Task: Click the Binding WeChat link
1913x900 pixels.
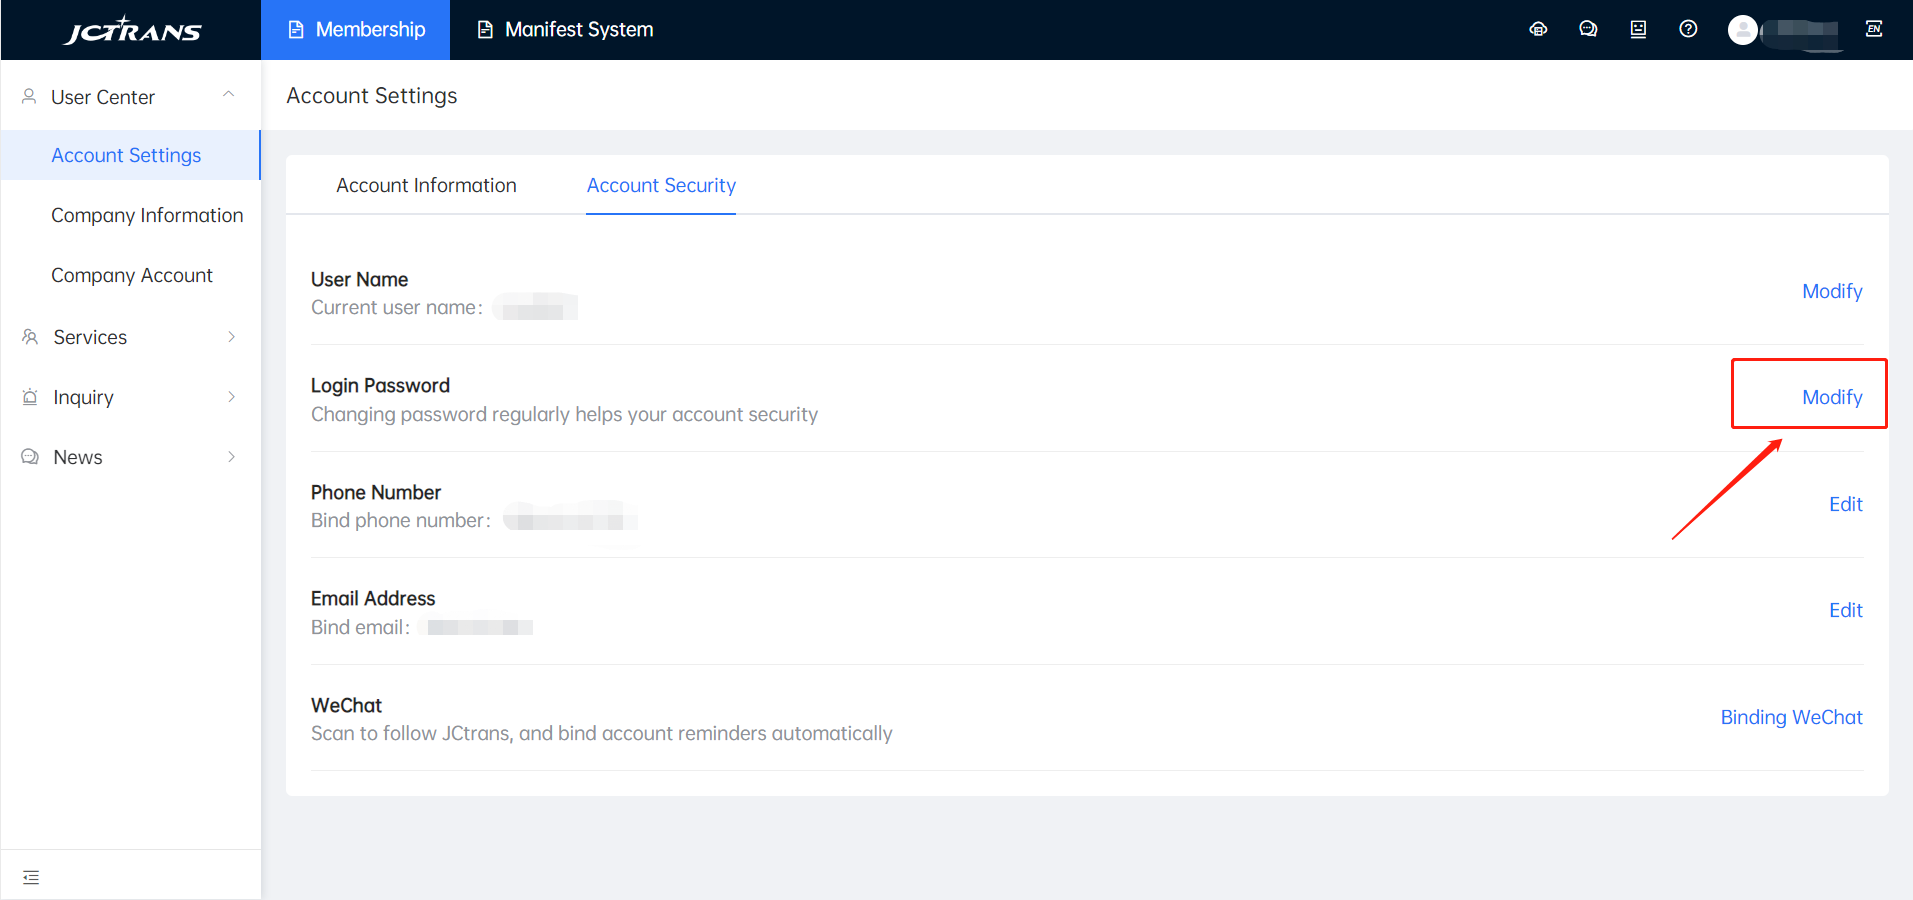Action: [x=1791, y=717]
